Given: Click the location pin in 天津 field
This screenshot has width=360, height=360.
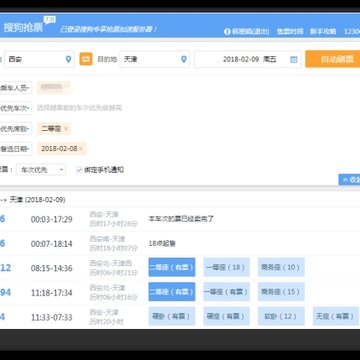Looking at the screenshot, I should (184, 59).
